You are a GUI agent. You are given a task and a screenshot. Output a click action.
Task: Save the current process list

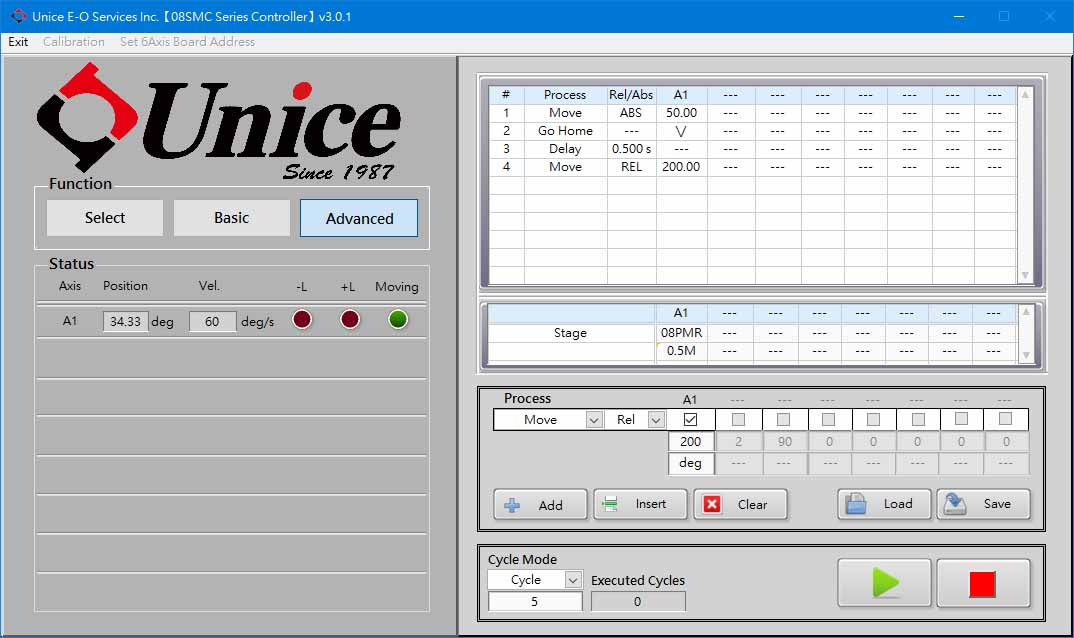[984, 504]
